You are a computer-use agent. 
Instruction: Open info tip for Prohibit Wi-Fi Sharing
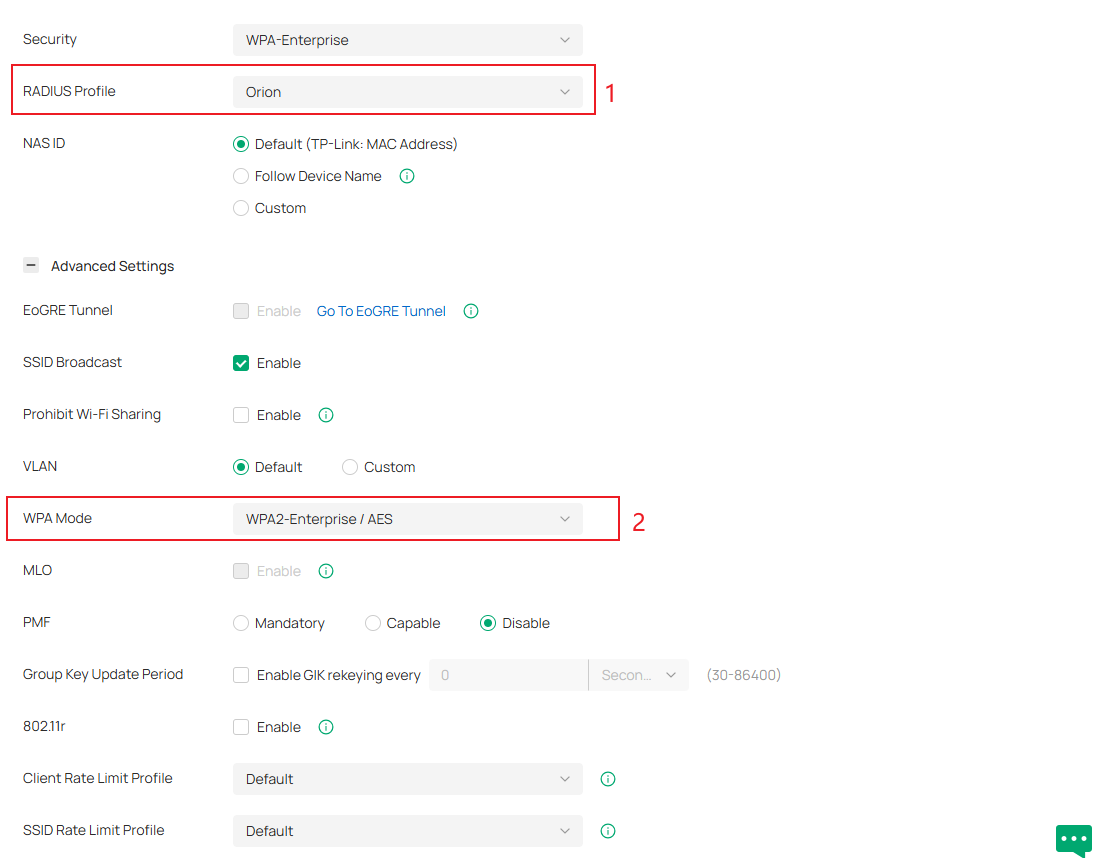tap(325, 414)
